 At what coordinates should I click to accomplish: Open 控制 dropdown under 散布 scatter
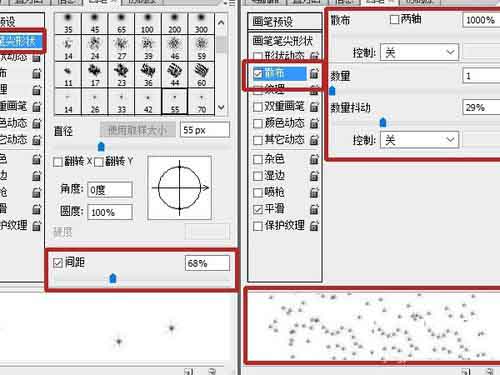(x=419, y=53)
